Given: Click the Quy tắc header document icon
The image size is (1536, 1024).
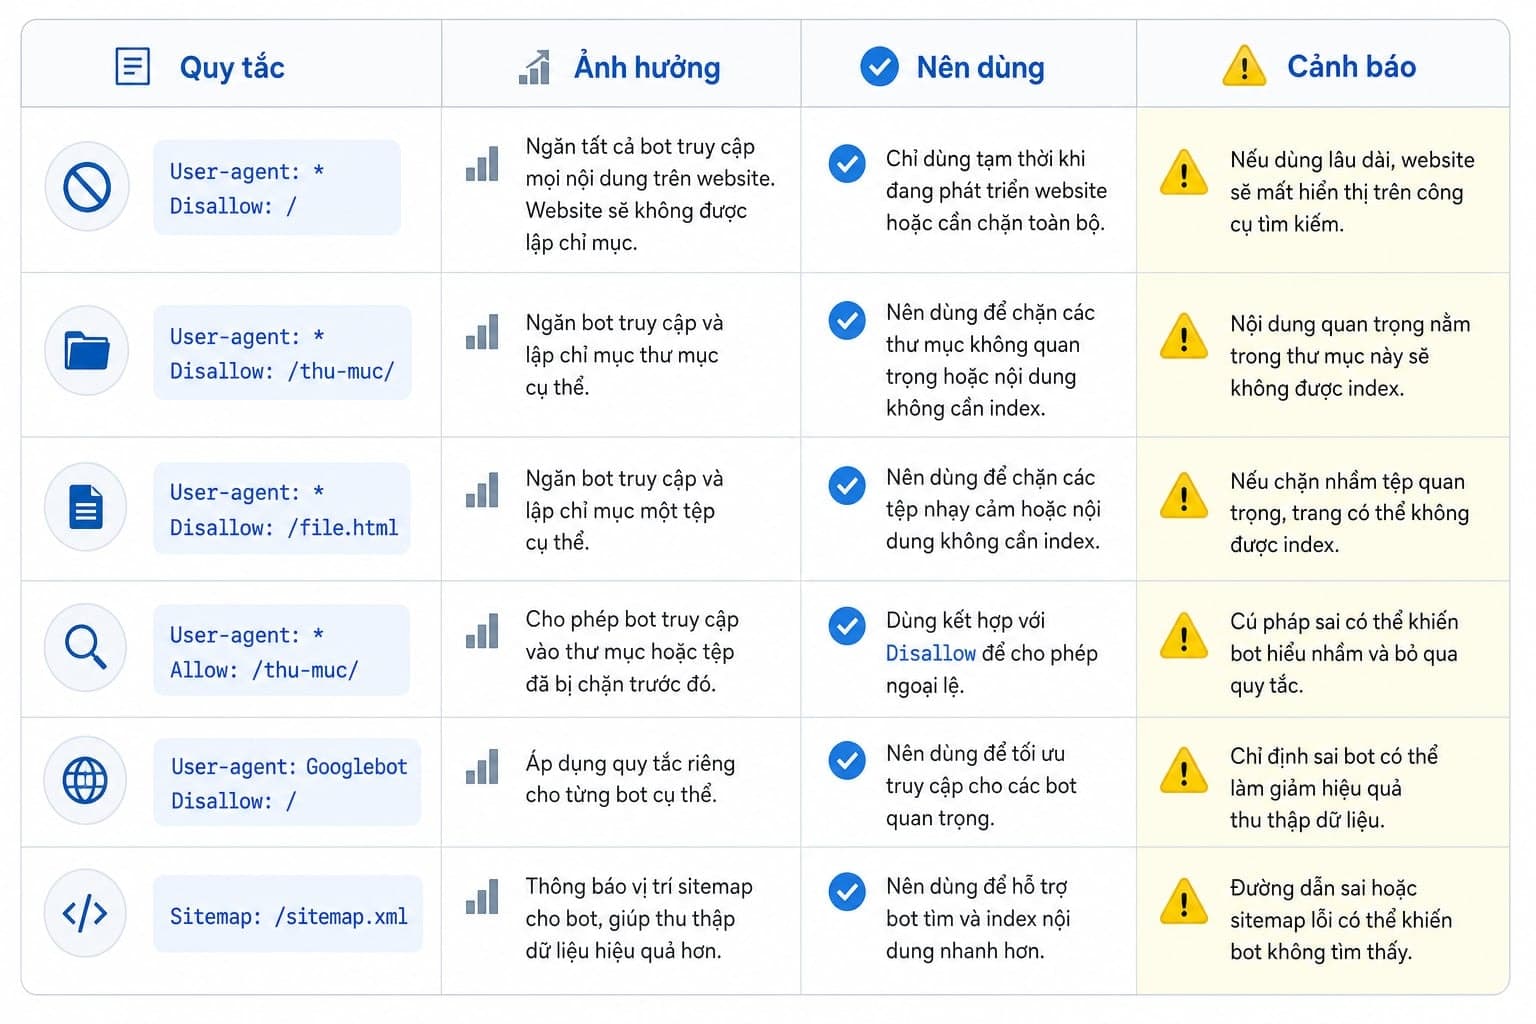Looking at the screenshot, I should coord(133,67).
